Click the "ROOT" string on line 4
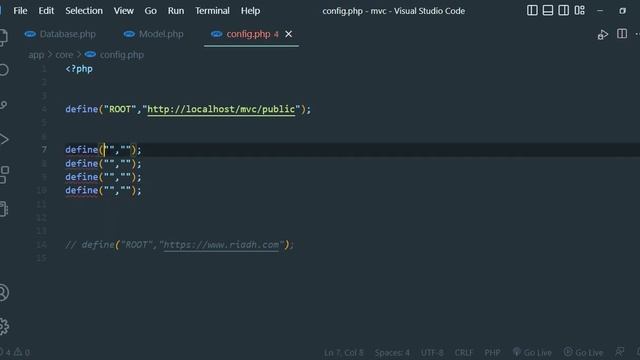This screenshot has height=360, width=640. [120, 109]
